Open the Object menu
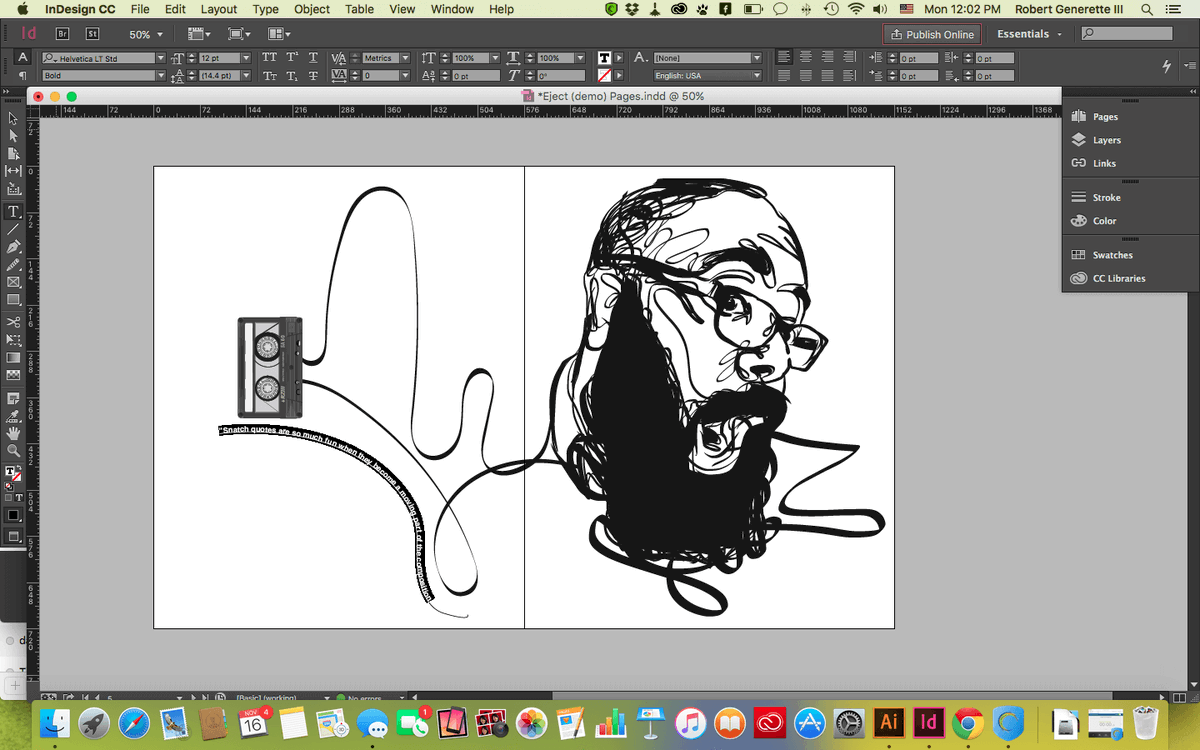 click(312, 9)
